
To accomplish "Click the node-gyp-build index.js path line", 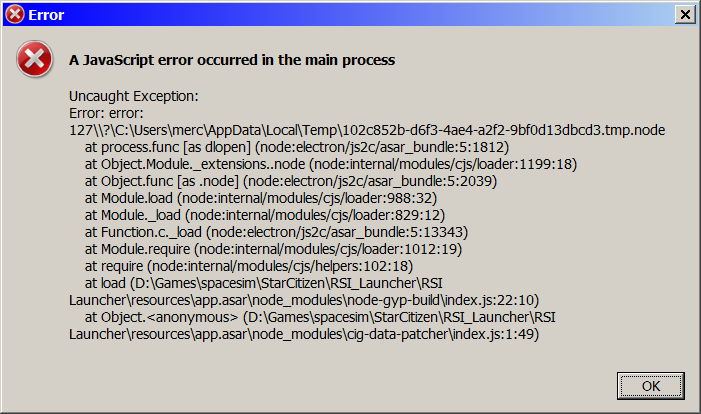I will pos(304,299).
